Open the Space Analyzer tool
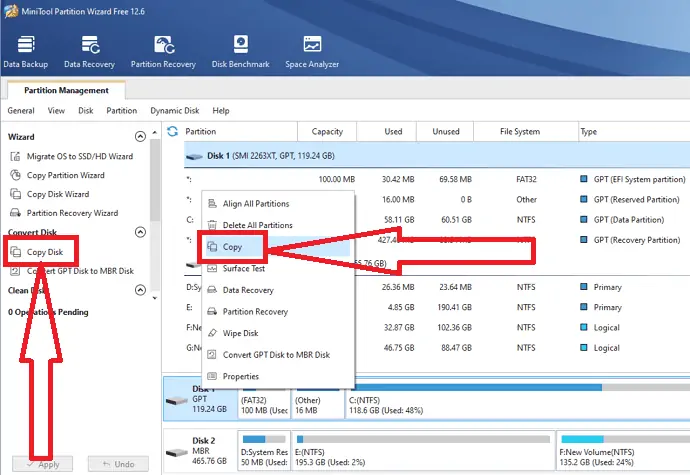This screenshot has height=475, width=690. [312, 52]
